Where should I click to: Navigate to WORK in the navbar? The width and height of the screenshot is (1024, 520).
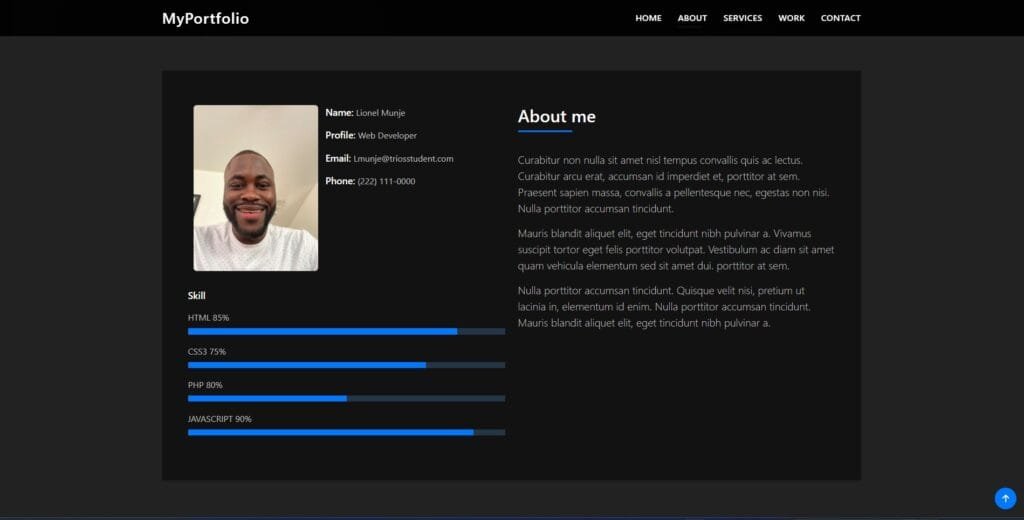[x=791, y=18]
